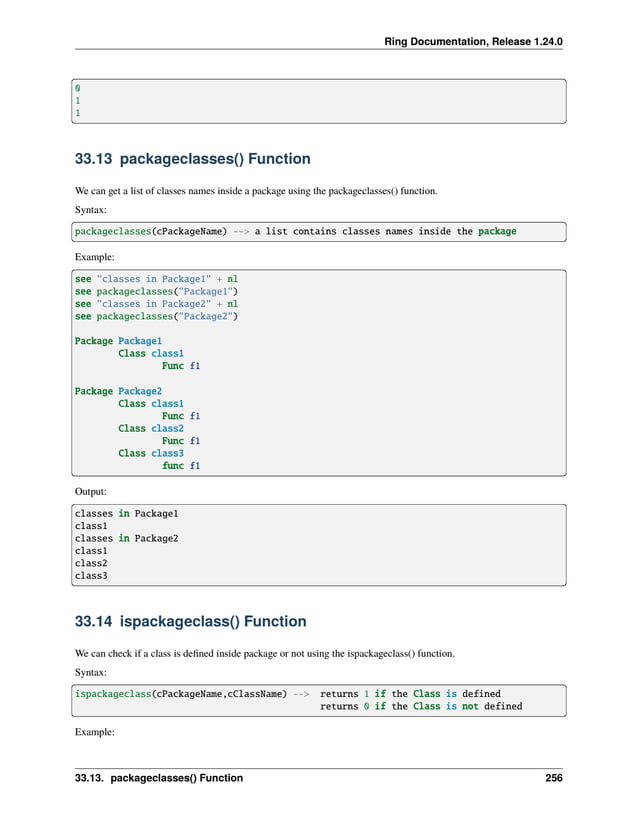Click the code line see "classes in Package2" + nl
The width and height of the screenshot is (638, 825).
[156, 304]
